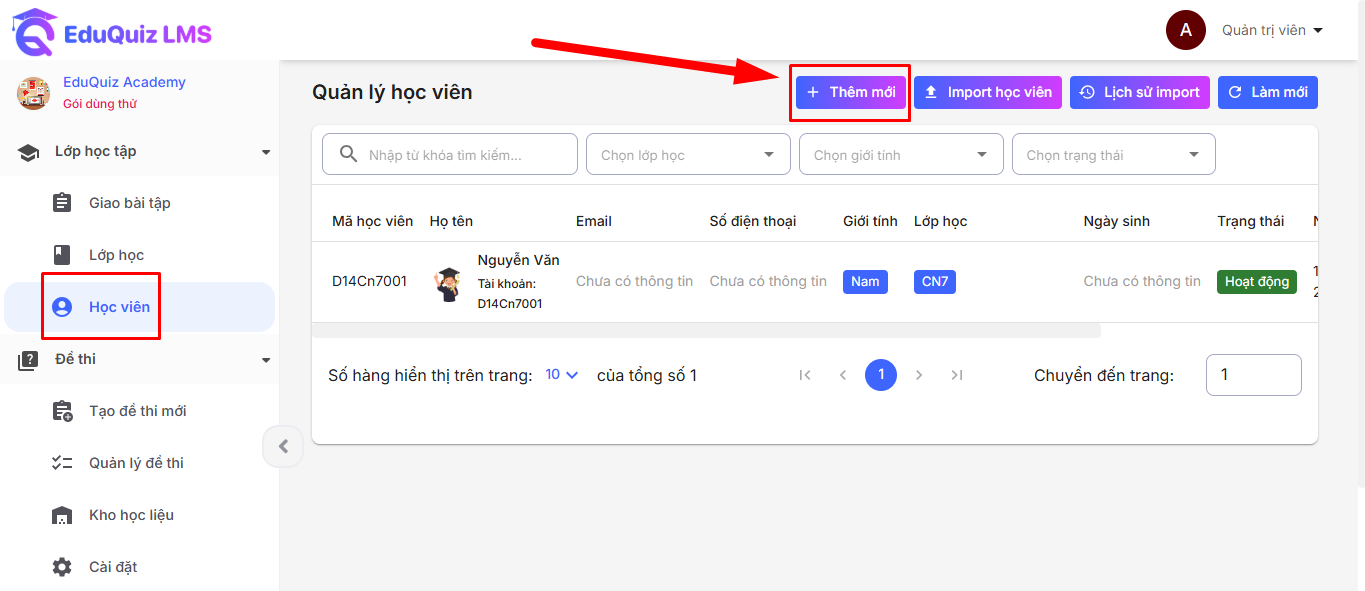Screen dimensions: 1365x591
Task: Click the Chuyển đến trang page number field
Action: [1254, 375]
